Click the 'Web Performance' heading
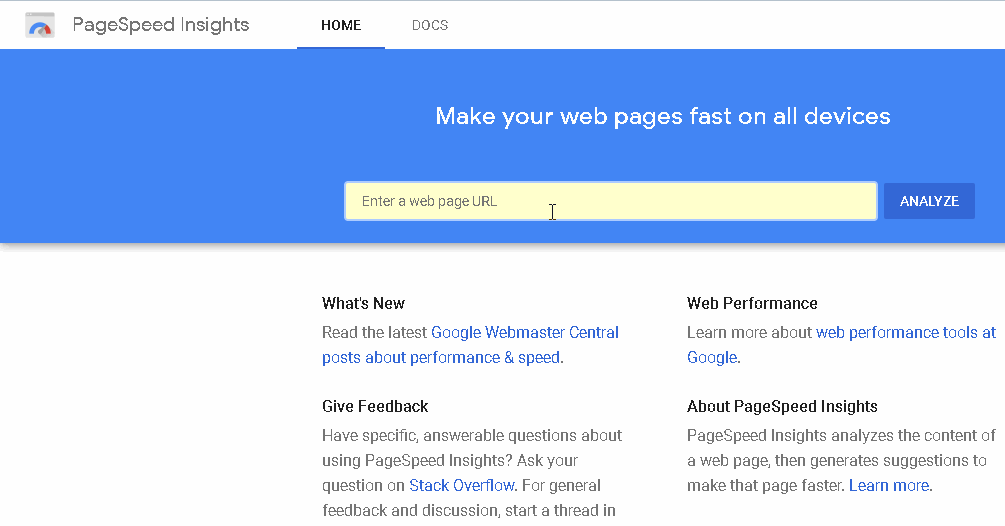1005x526 pixels. 752,303
